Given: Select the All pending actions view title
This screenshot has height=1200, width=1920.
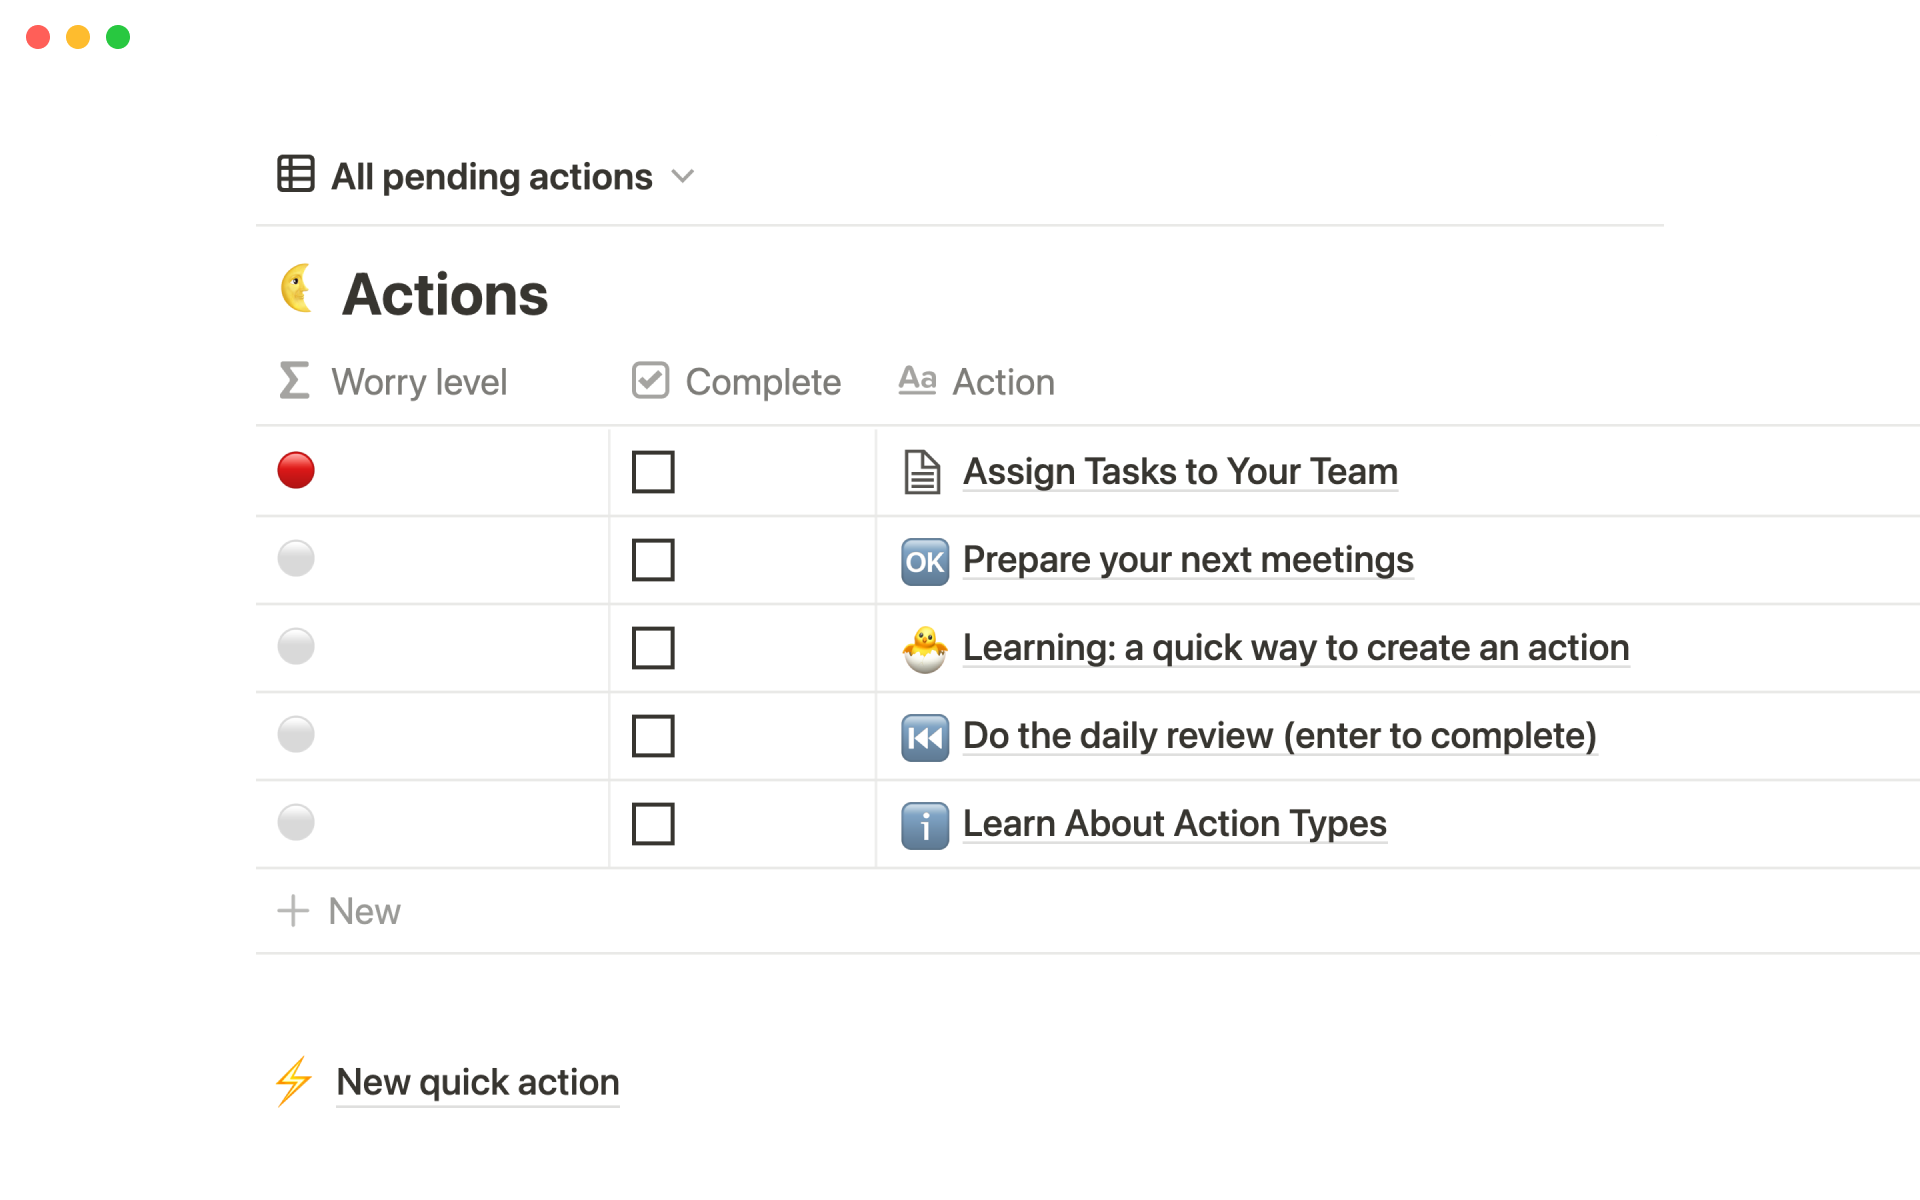Looking at the screenshot, I should click(x=491, y=177).
